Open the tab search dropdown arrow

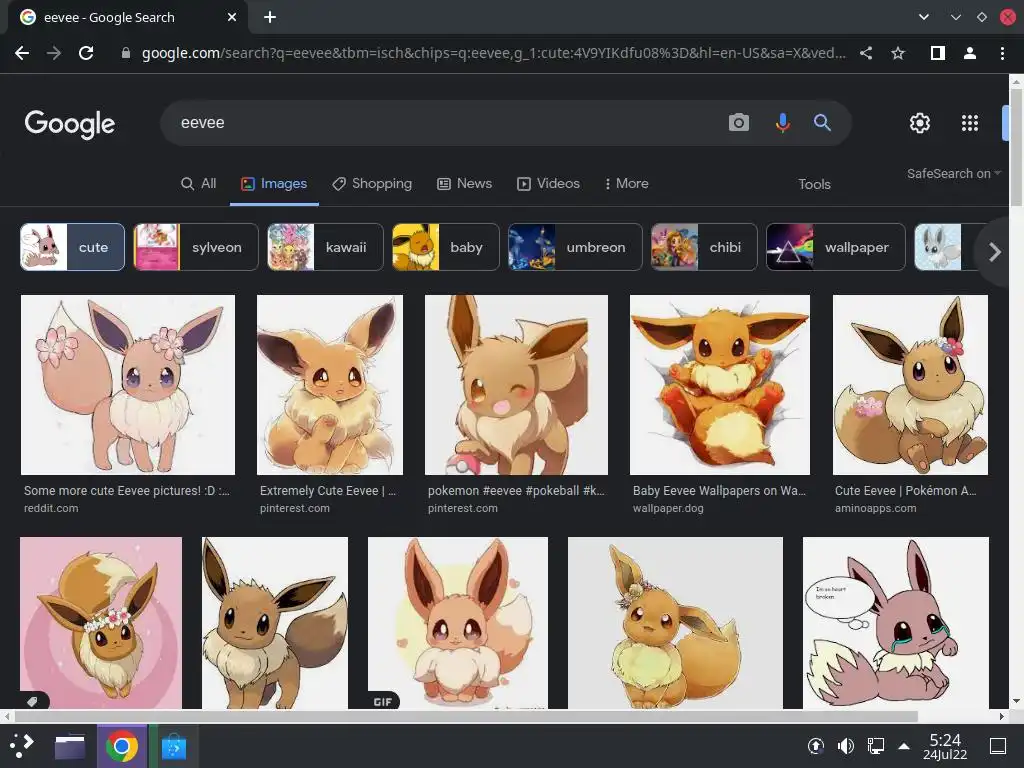pos(923,17)
